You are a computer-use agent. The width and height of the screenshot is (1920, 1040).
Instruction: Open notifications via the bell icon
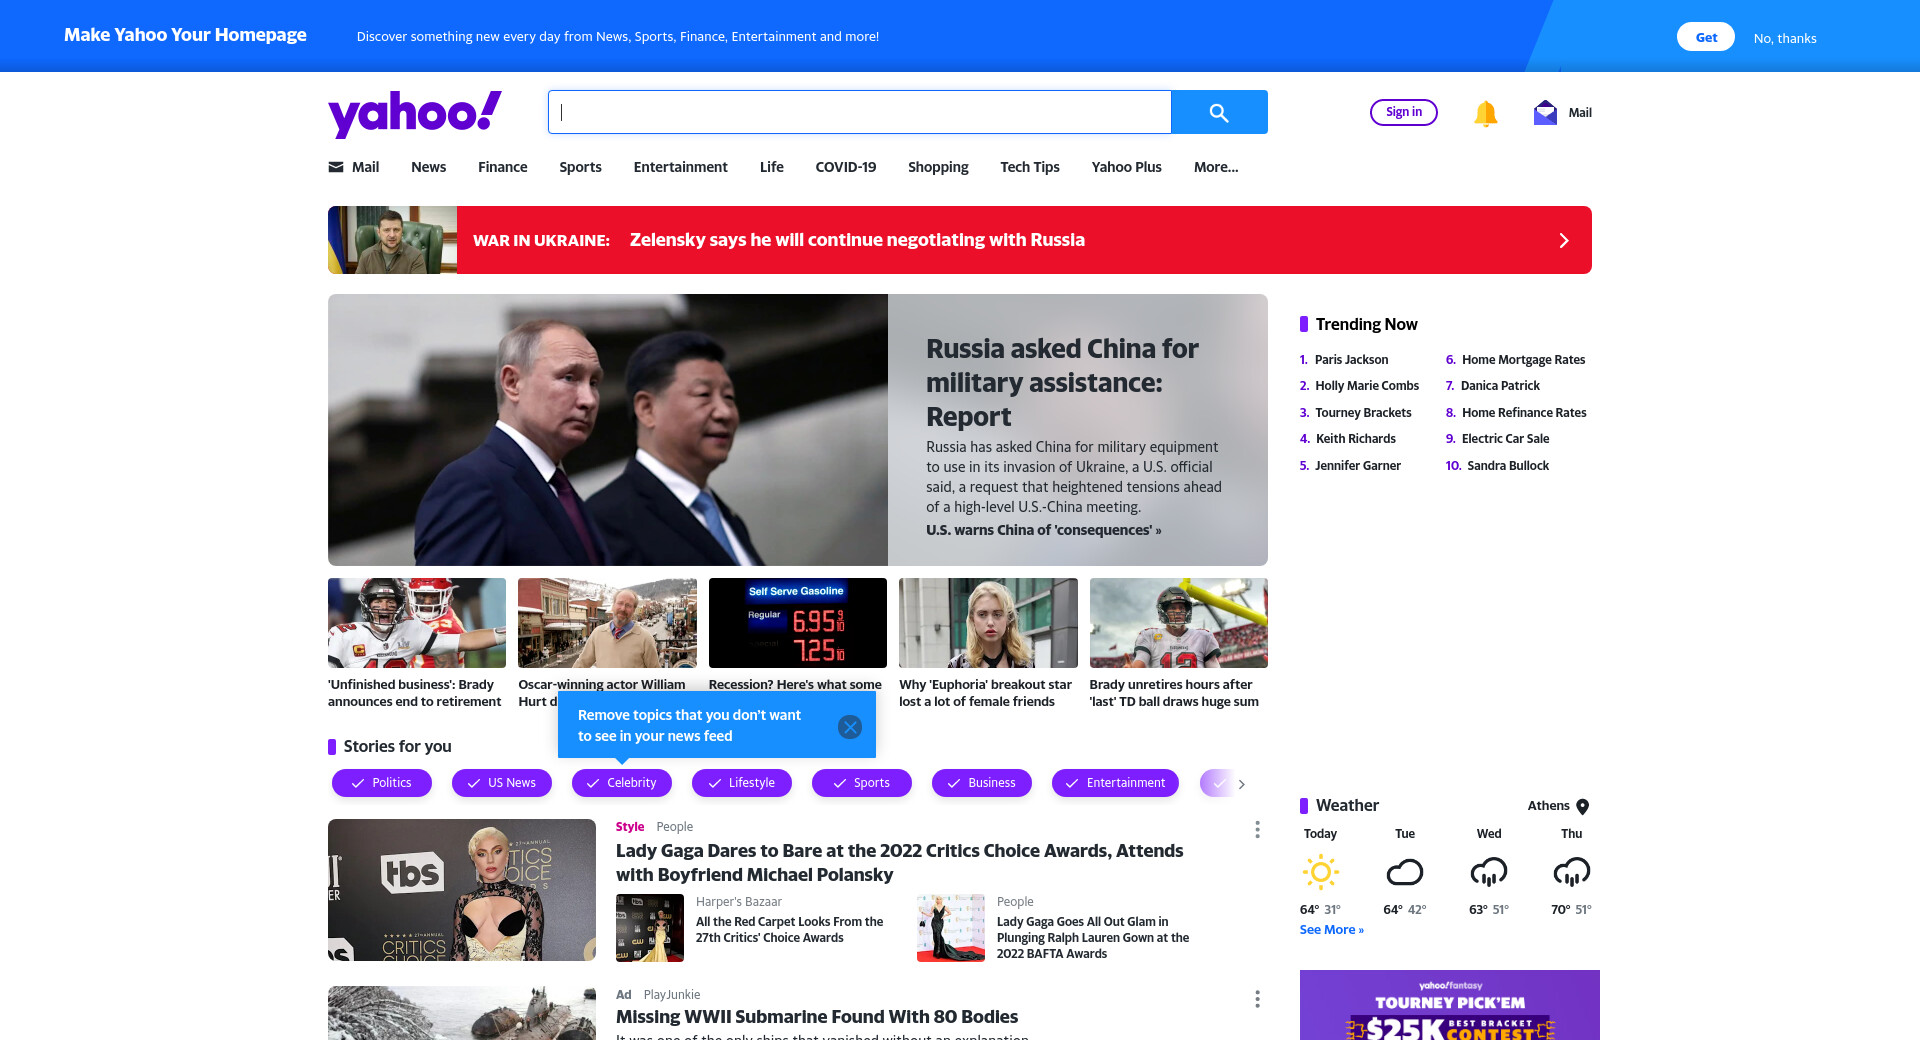tap(1485, 113)
